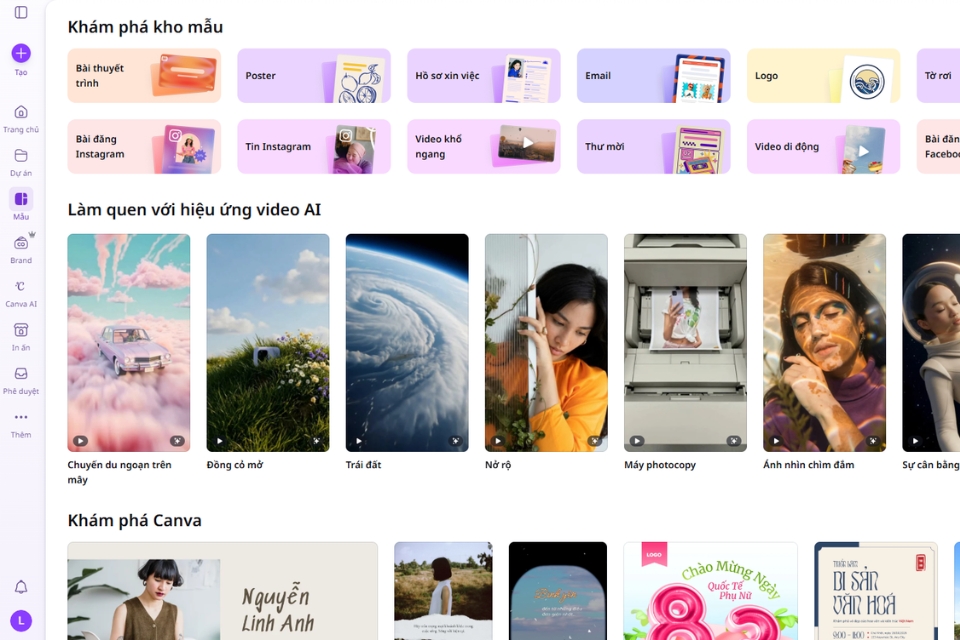
Task: Open the Chào Mừng Ngày 8/3 design
Action: 710,590
